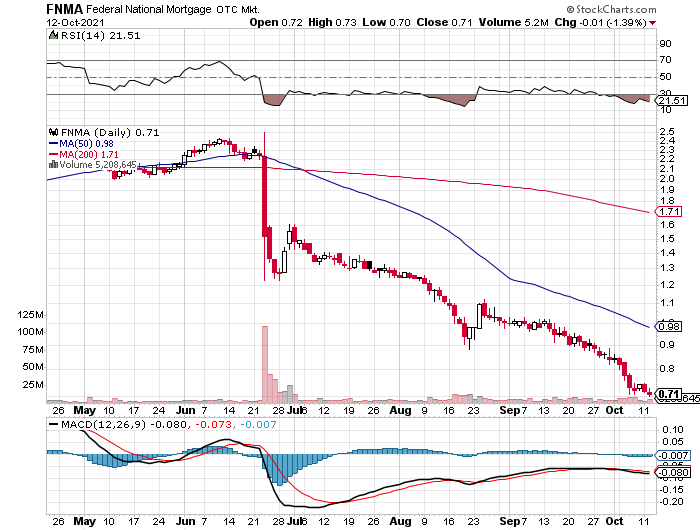Image resolution: width=700 pixels, height=530 pixels.
Task: Click the Volume 5,208,645 legend entry
Action: pyautogui.click(x=98, y=164)
